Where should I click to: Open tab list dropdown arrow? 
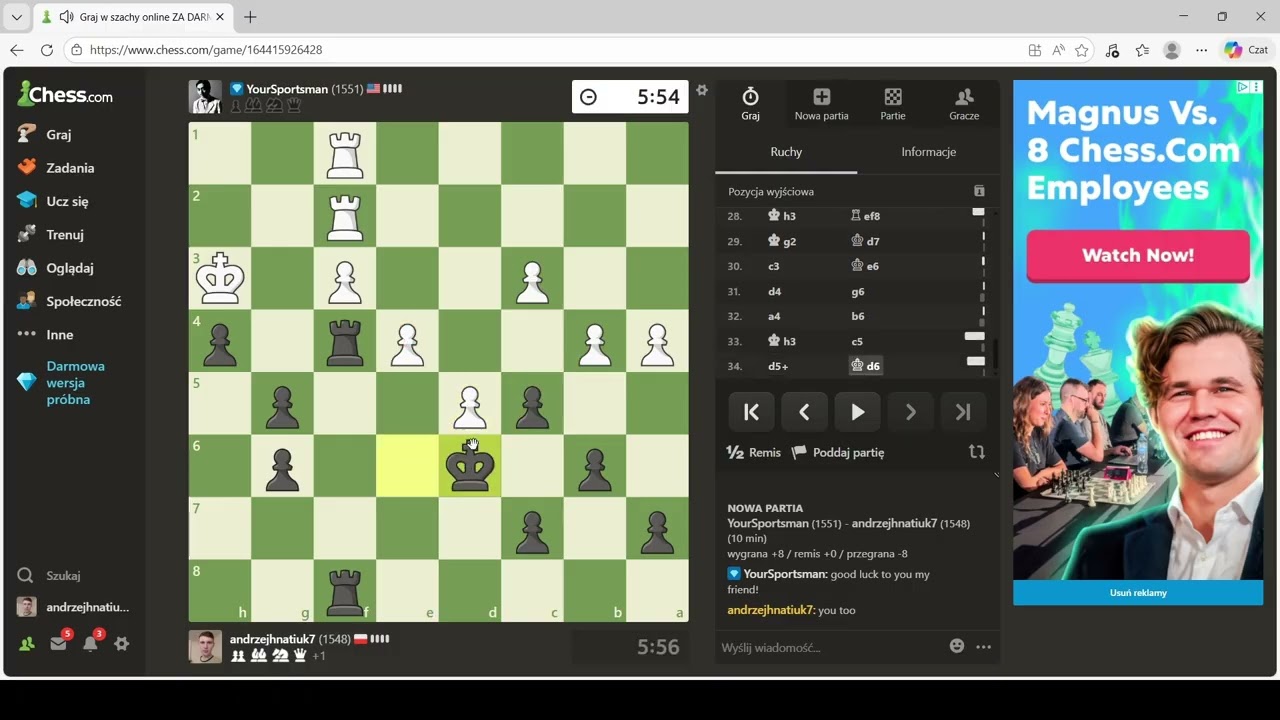click(17, 17)
